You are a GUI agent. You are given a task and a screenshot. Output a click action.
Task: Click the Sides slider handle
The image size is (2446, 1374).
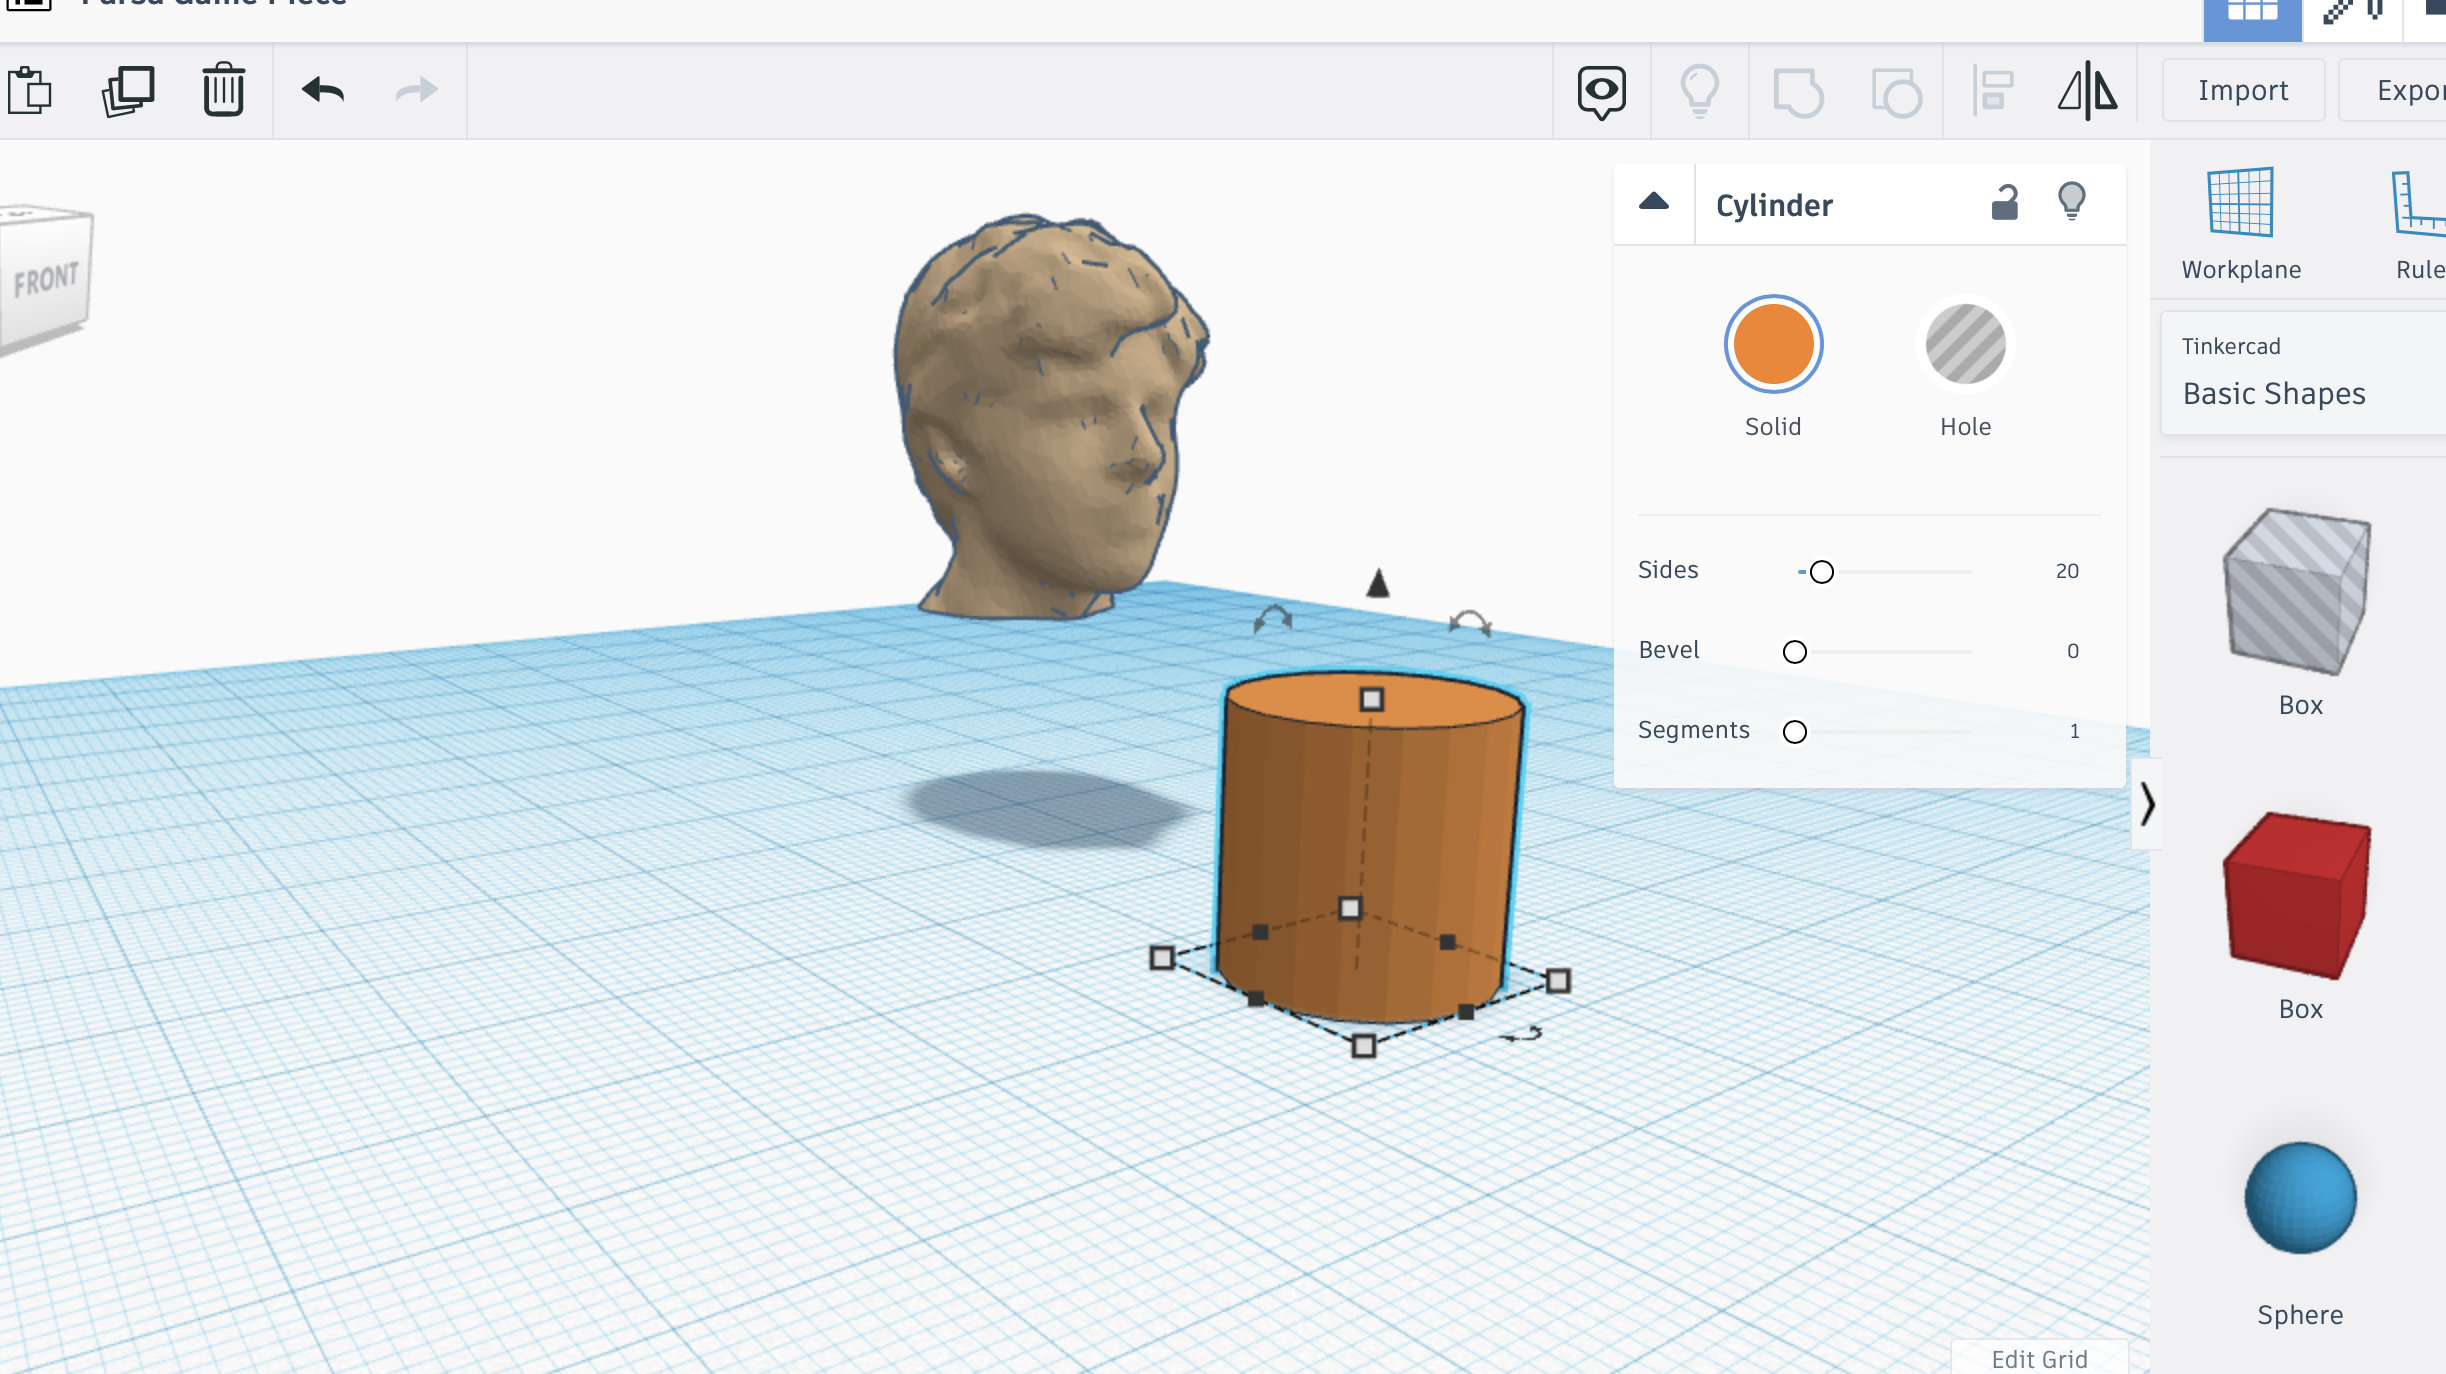pyautogui.click(x=1821, y=572)
